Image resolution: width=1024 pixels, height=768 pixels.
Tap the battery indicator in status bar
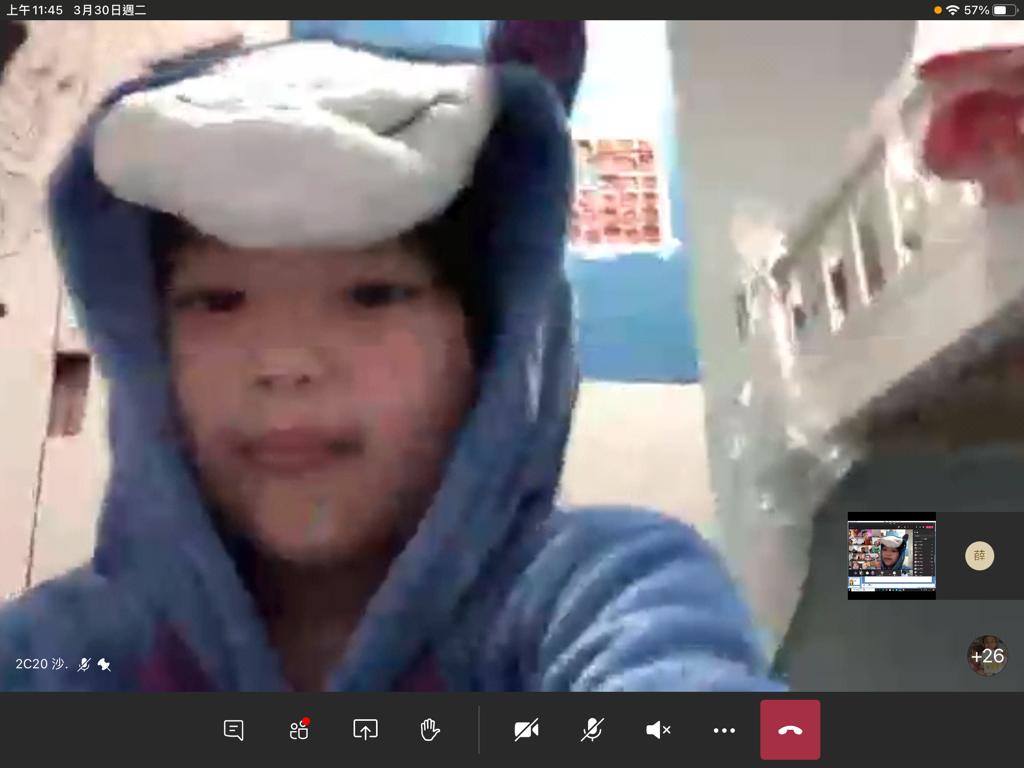coord(1004,10)
